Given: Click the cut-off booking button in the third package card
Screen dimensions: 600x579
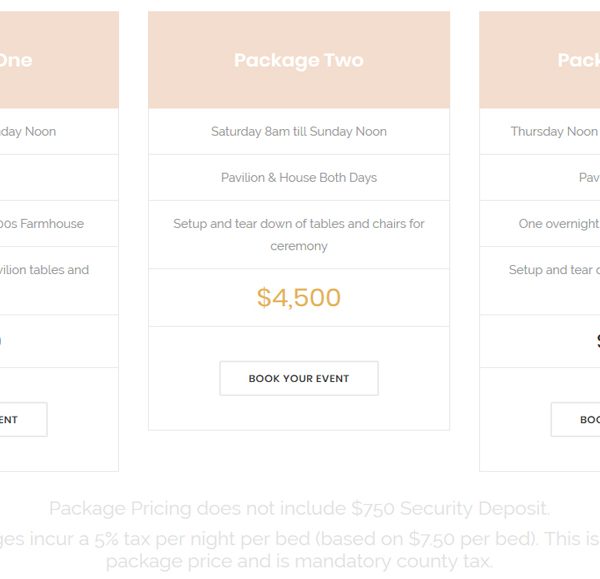Looking at the screenshot, I should coord(576,419).
